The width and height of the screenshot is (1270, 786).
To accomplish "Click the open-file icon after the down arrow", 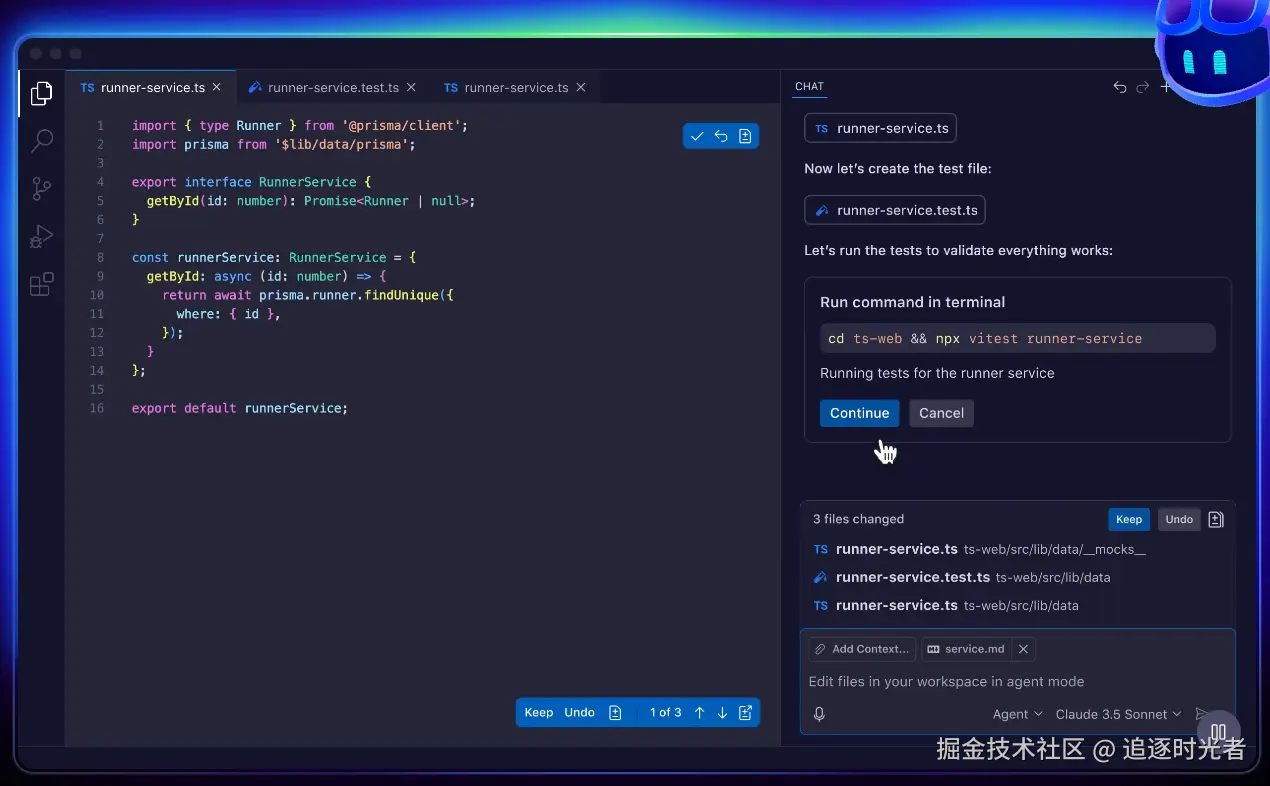I will pyautogui.click(x=745, y=713).
